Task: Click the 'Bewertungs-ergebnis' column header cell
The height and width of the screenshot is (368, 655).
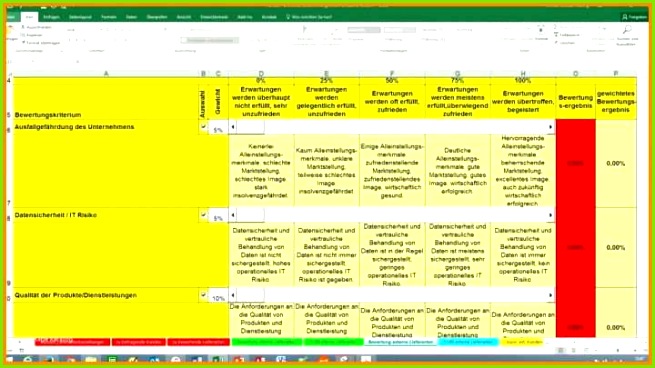Action: pyautogui.click(x=576, y=102)
